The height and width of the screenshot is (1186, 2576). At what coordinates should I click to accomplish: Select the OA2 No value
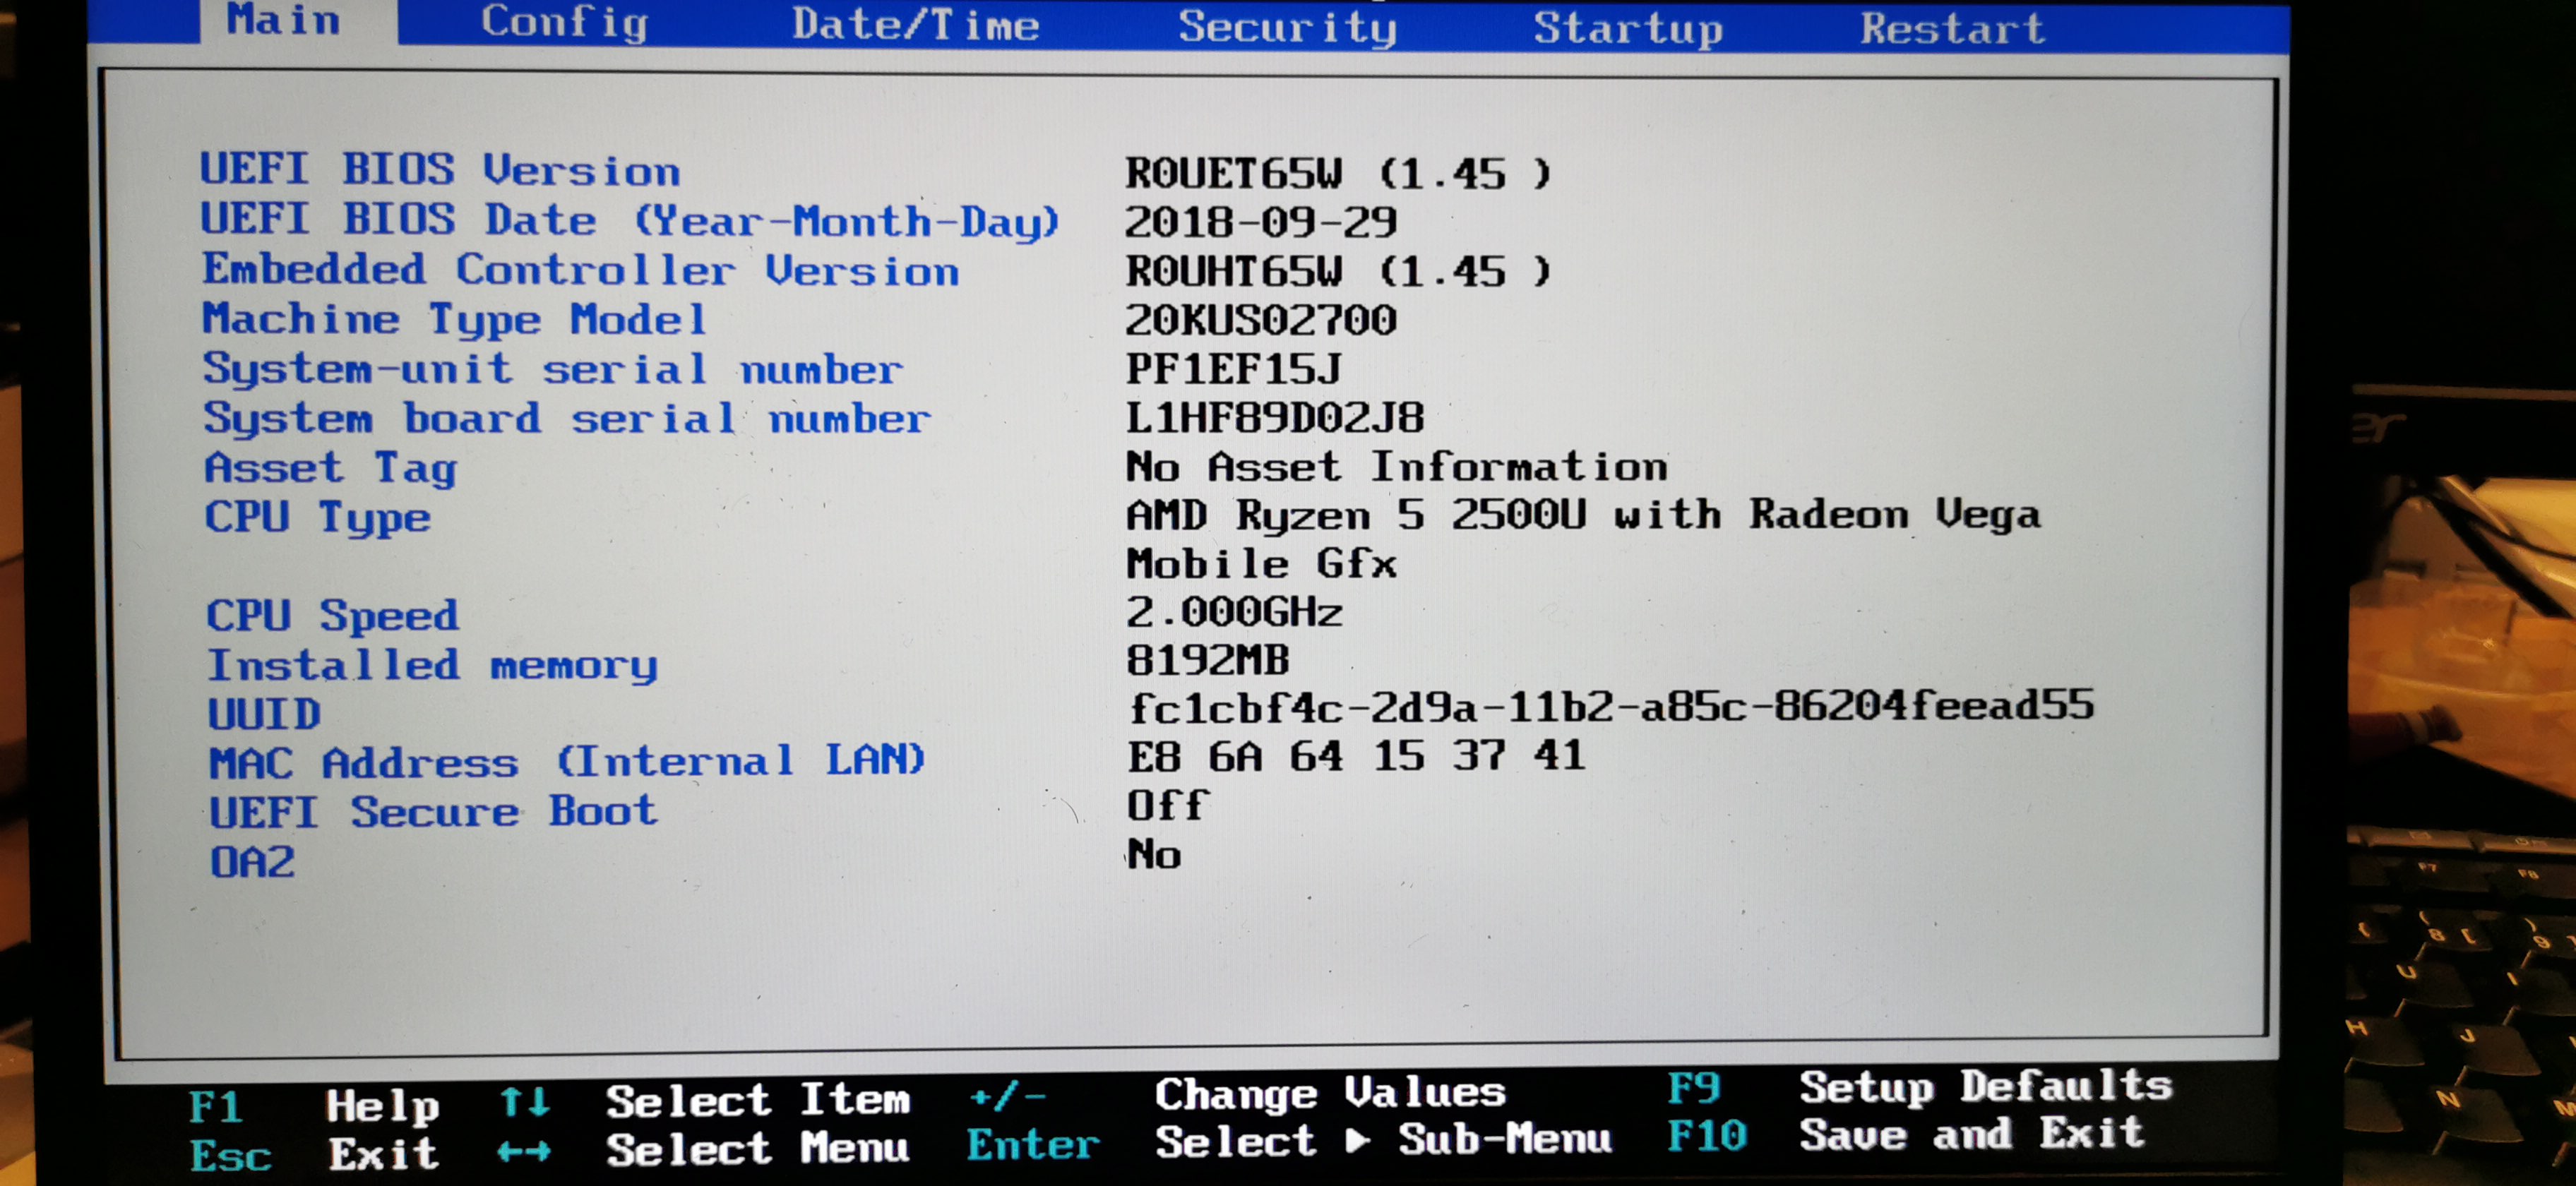tap(1154, 855)
